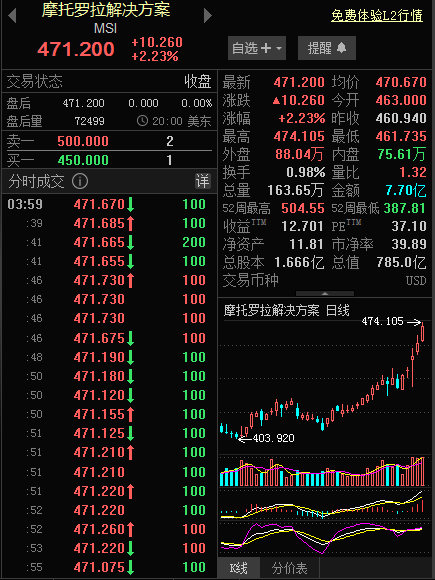Click the clock icon next to 20:00 美东
Image resolution: width=435 pixels, height=580 pixels.
(142, 121)
